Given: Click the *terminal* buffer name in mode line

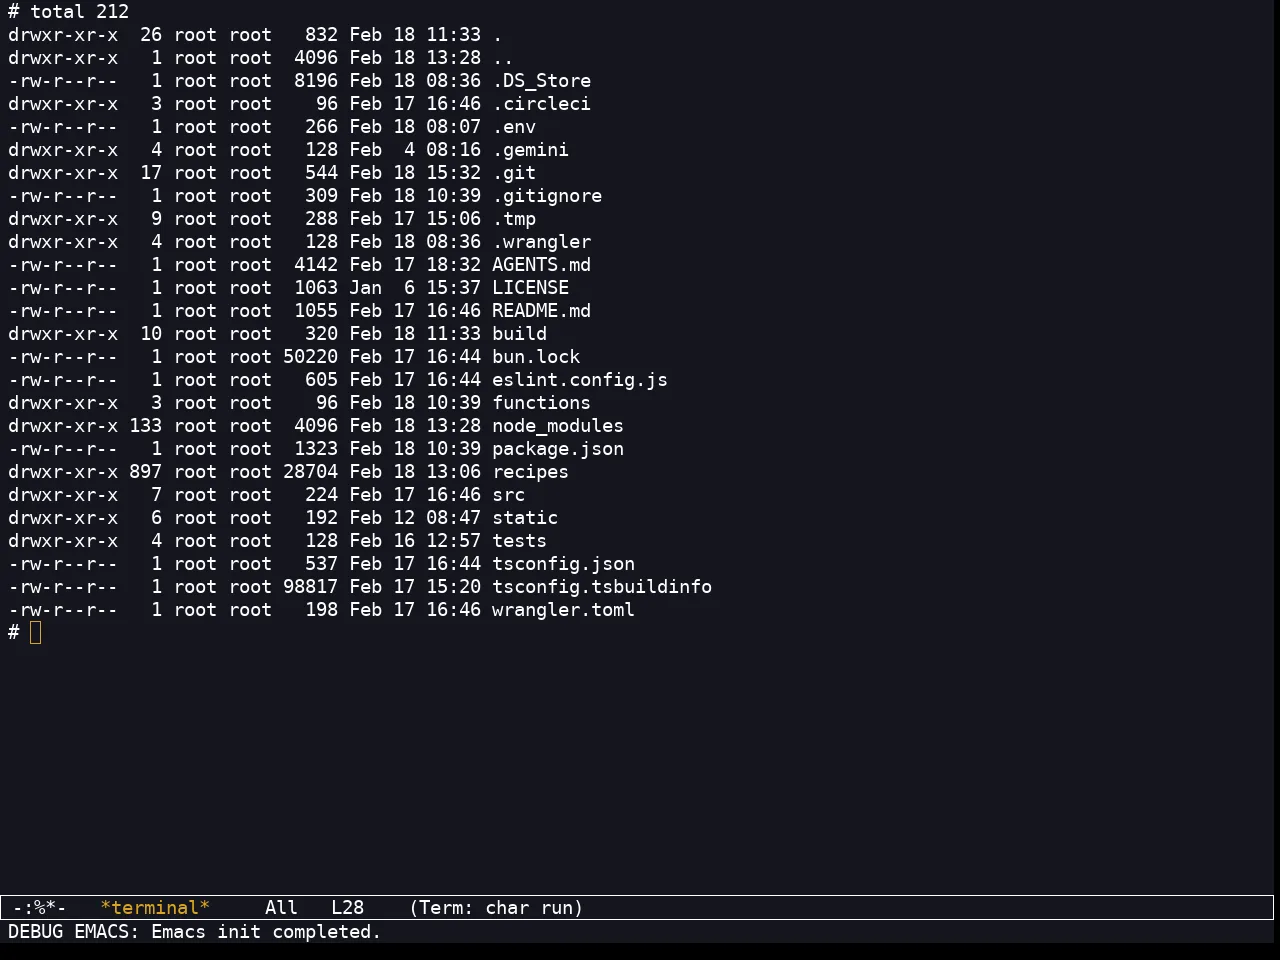Looking at the screenshot, I should click(x=155, y=908).
